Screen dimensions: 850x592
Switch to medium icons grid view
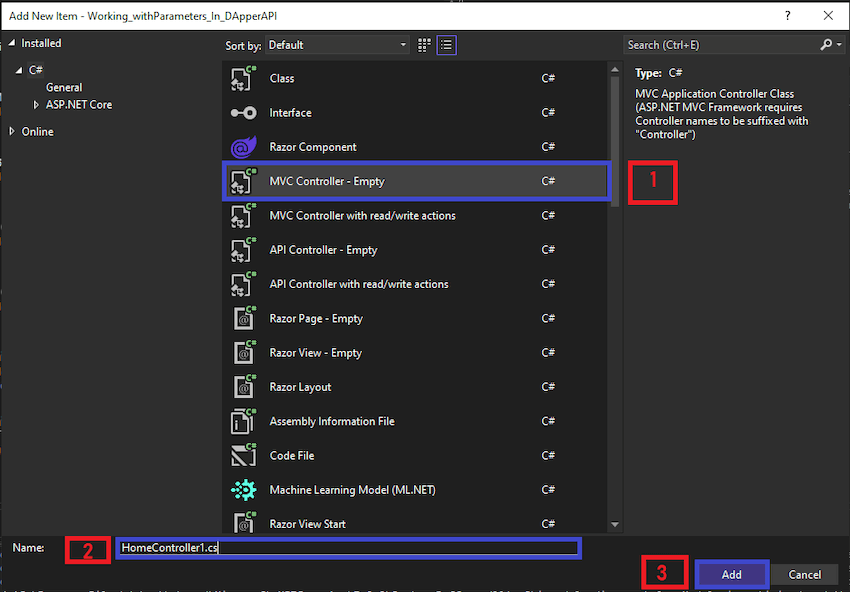click(x=424, y=45)
